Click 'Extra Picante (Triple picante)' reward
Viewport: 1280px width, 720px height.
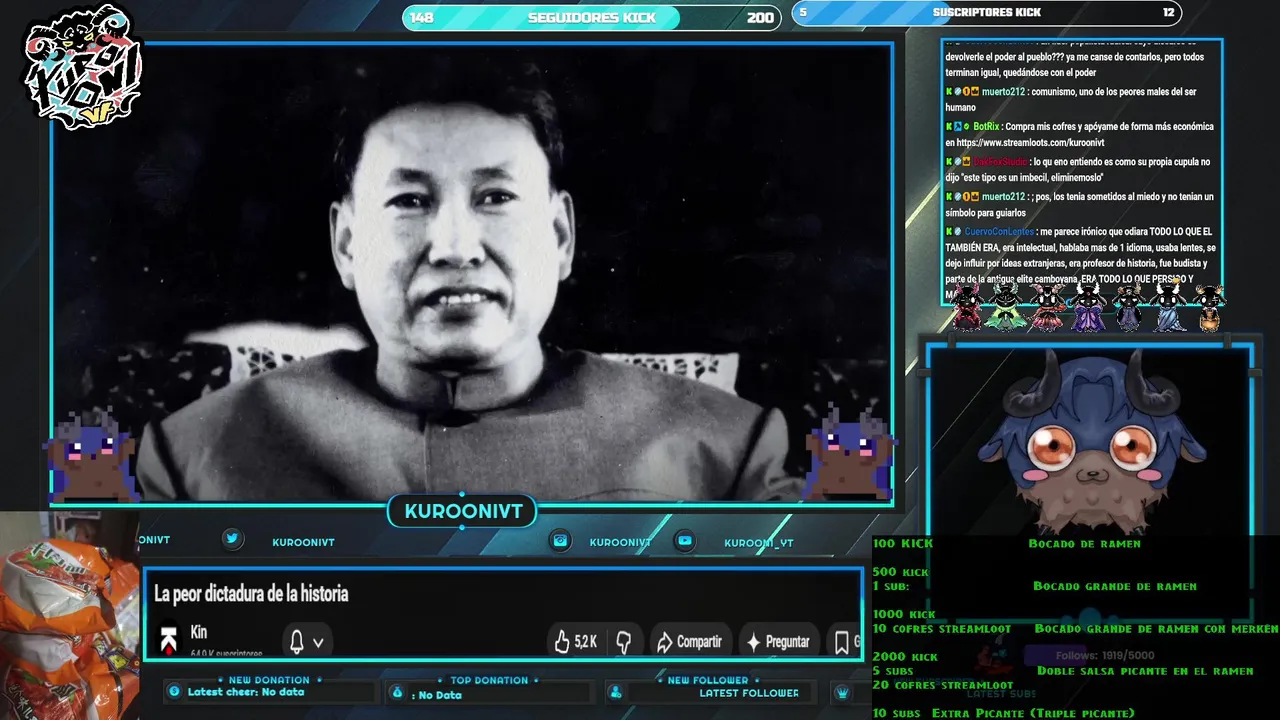coord(1033,713)
